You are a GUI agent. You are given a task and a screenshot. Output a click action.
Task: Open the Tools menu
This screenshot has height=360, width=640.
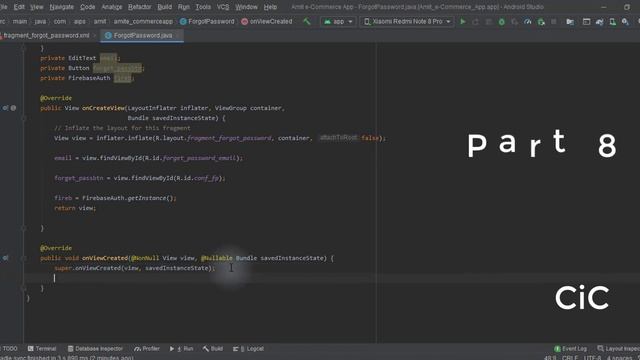coord(203,7)
